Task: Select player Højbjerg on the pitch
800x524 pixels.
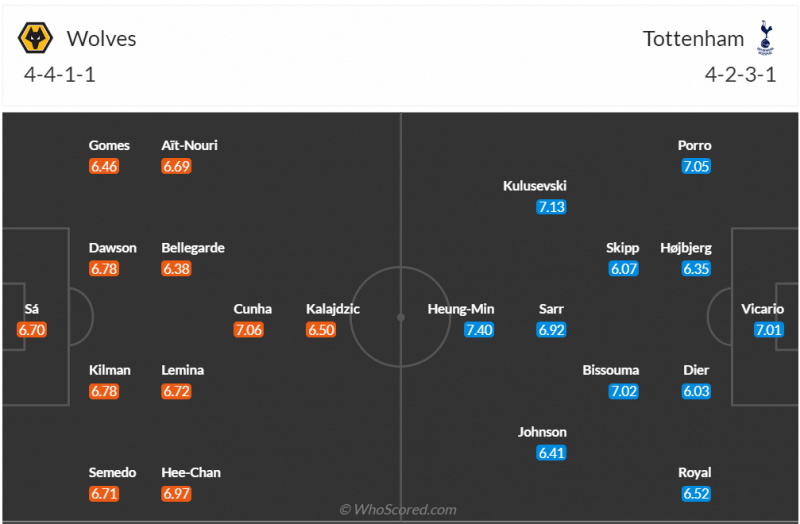Action: coord(685,247)
